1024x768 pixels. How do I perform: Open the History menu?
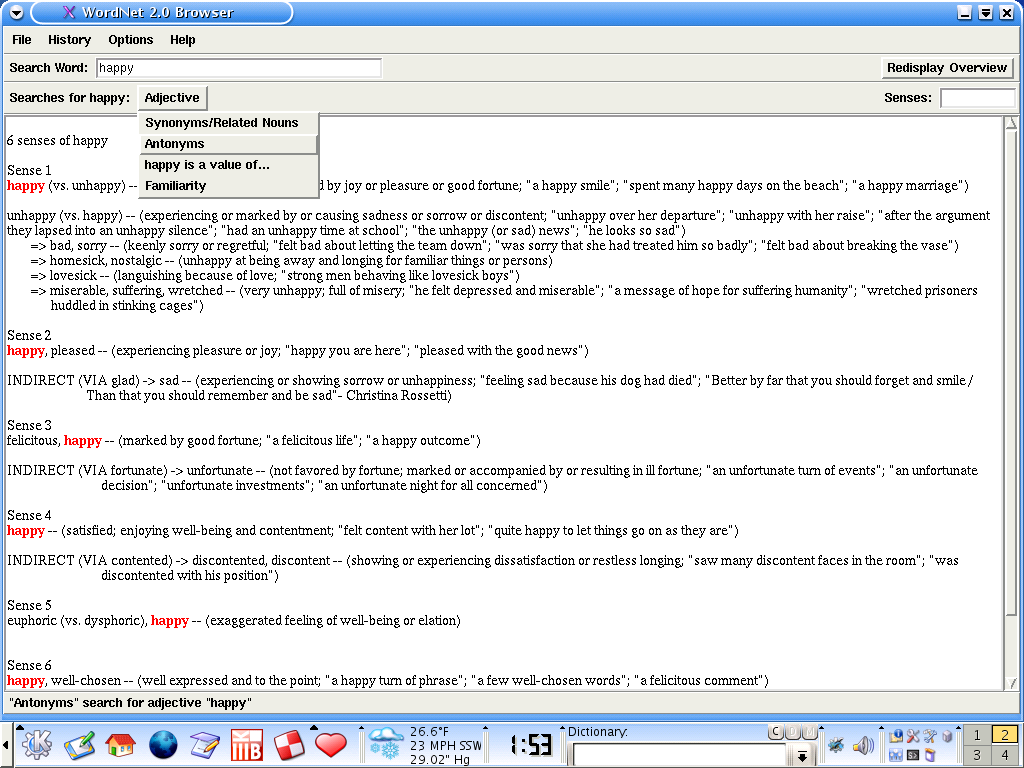69,40
